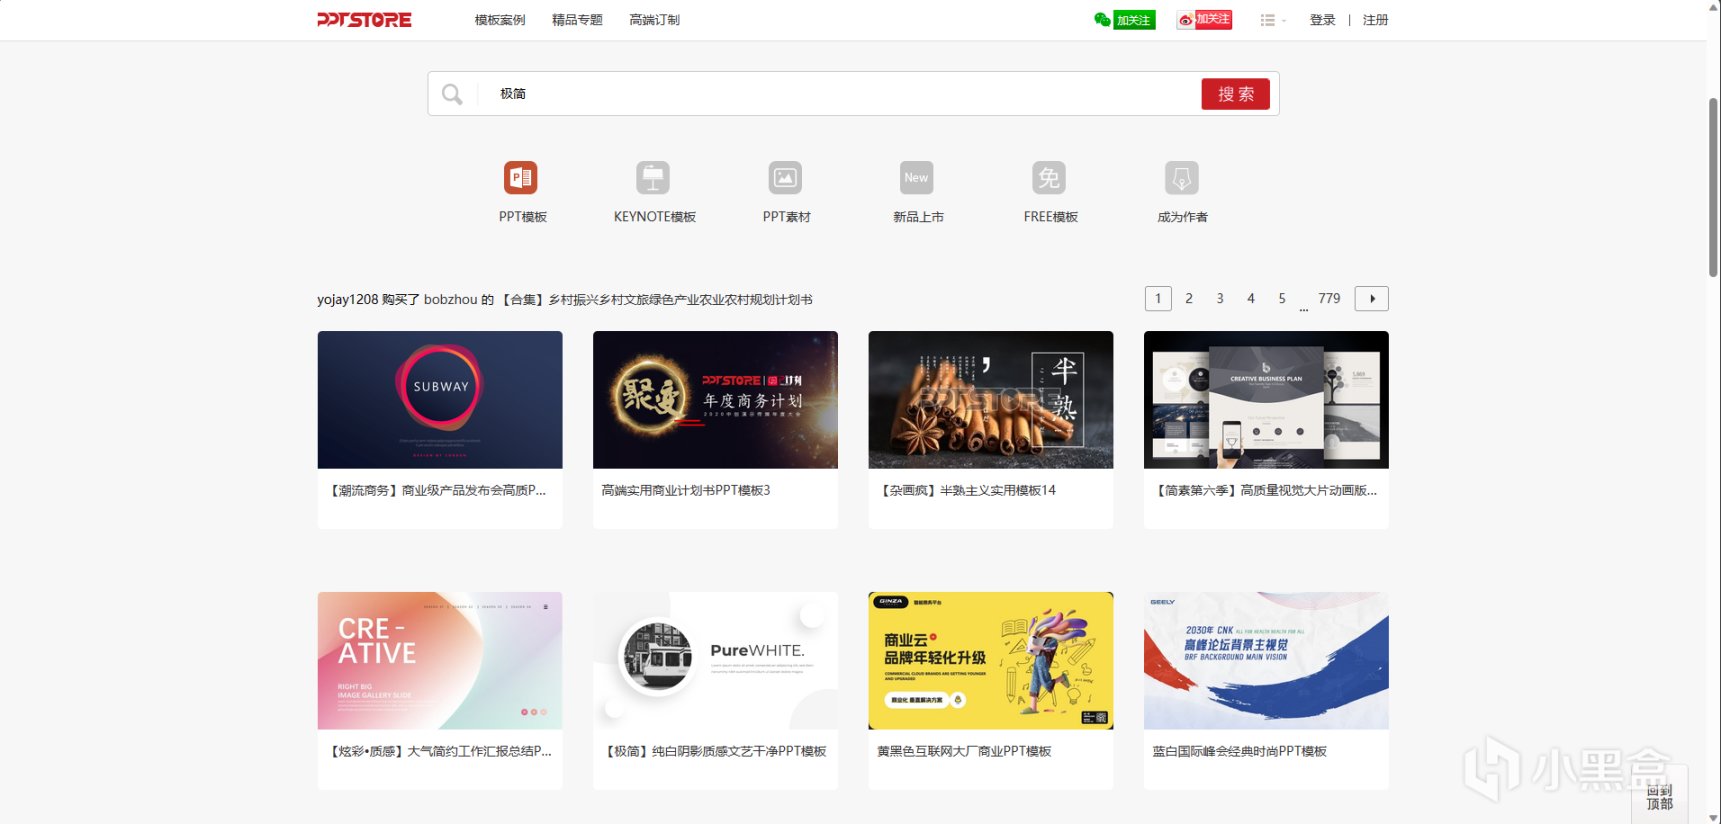Screen dimensions: 1721x824
Task: Open the blue-red 高峰论坛 template thumbnail
Action: [x=1266, y=661]
